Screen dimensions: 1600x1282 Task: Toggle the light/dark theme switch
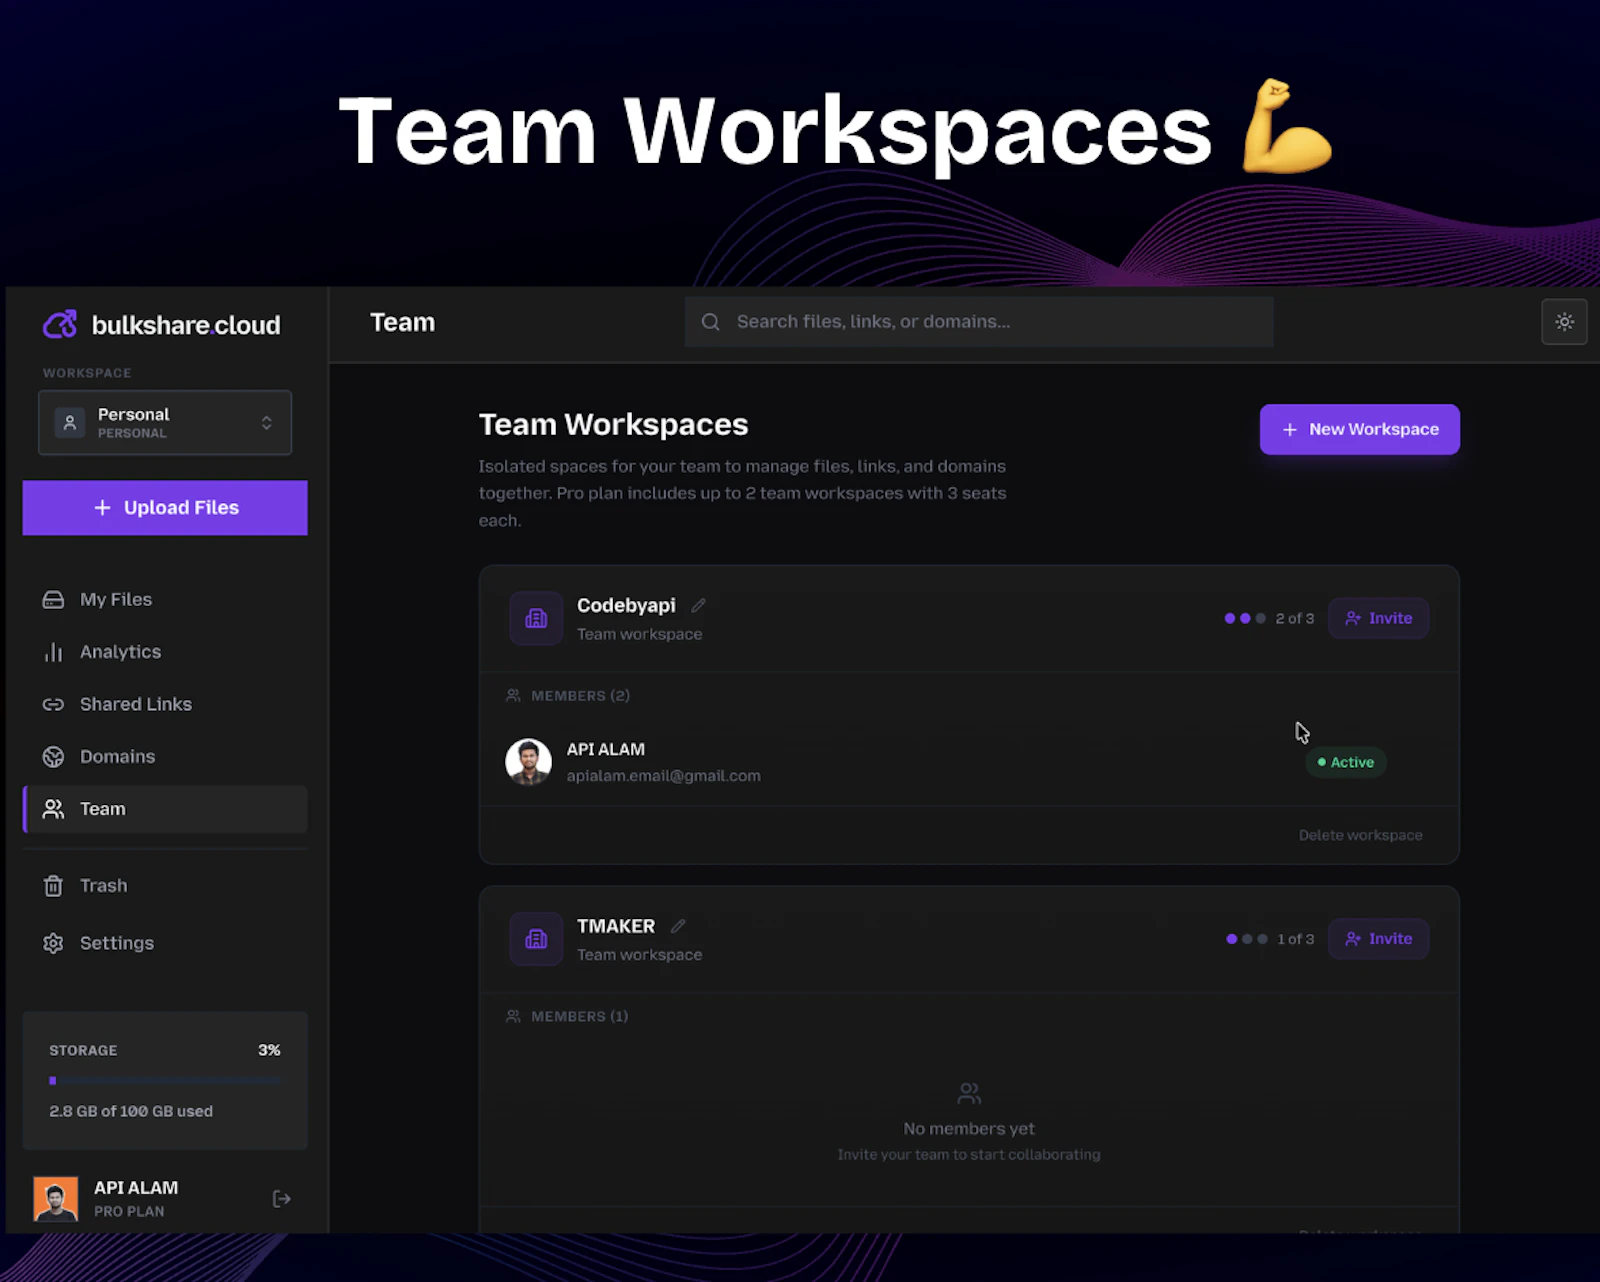pyautogui.click(x=1564, y=322)
